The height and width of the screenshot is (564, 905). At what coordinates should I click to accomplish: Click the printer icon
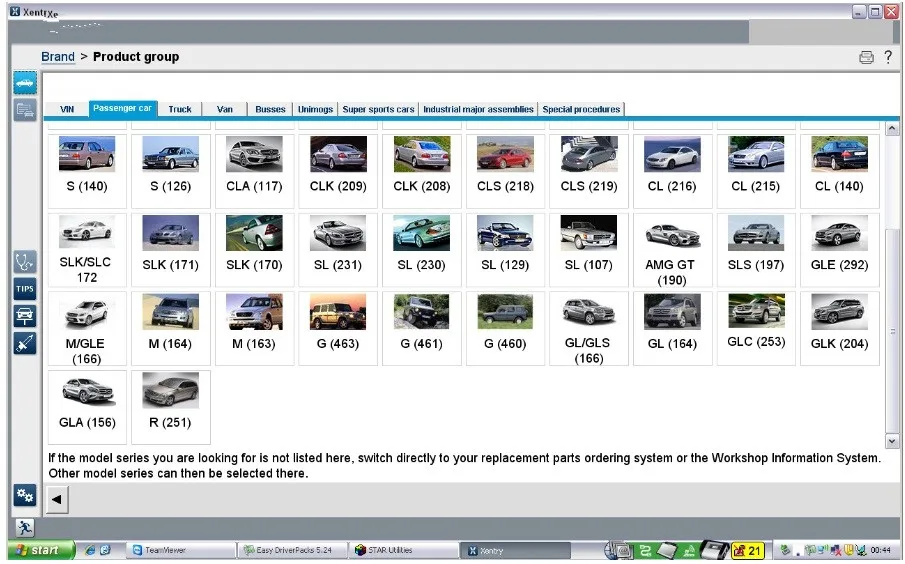coord(866,57)
